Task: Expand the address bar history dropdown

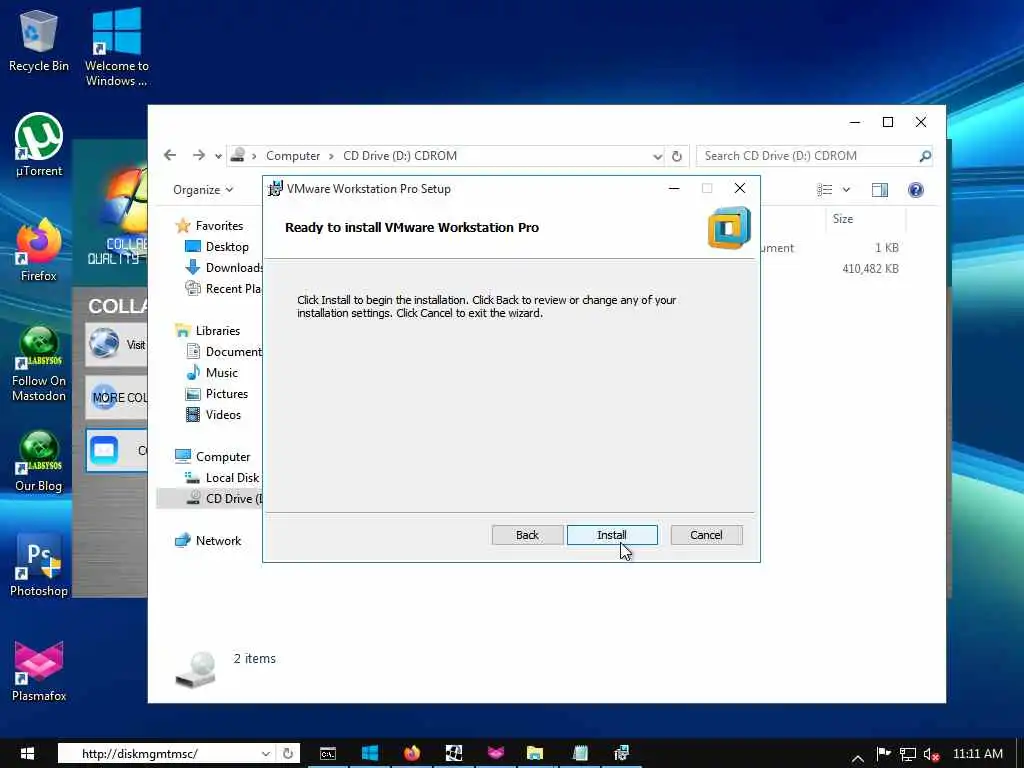Action: pyautogui.click(x=657, y=156)
